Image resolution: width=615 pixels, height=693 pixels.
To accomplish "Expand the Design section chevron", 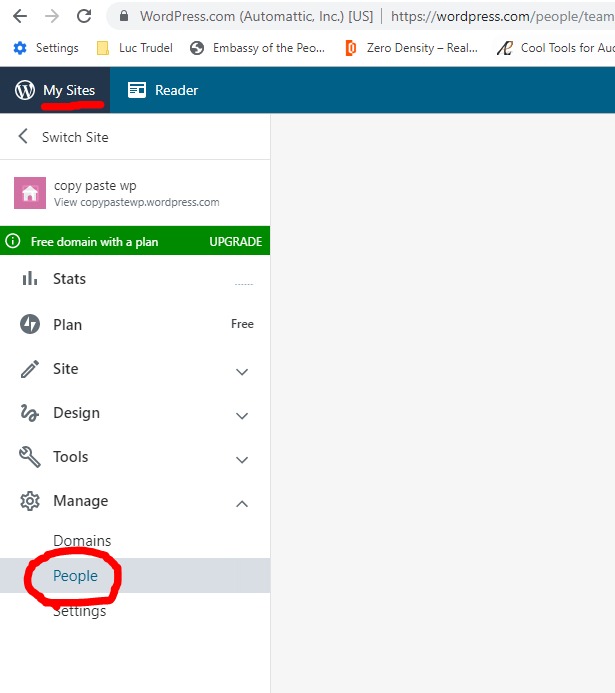I will click(242, 415).
